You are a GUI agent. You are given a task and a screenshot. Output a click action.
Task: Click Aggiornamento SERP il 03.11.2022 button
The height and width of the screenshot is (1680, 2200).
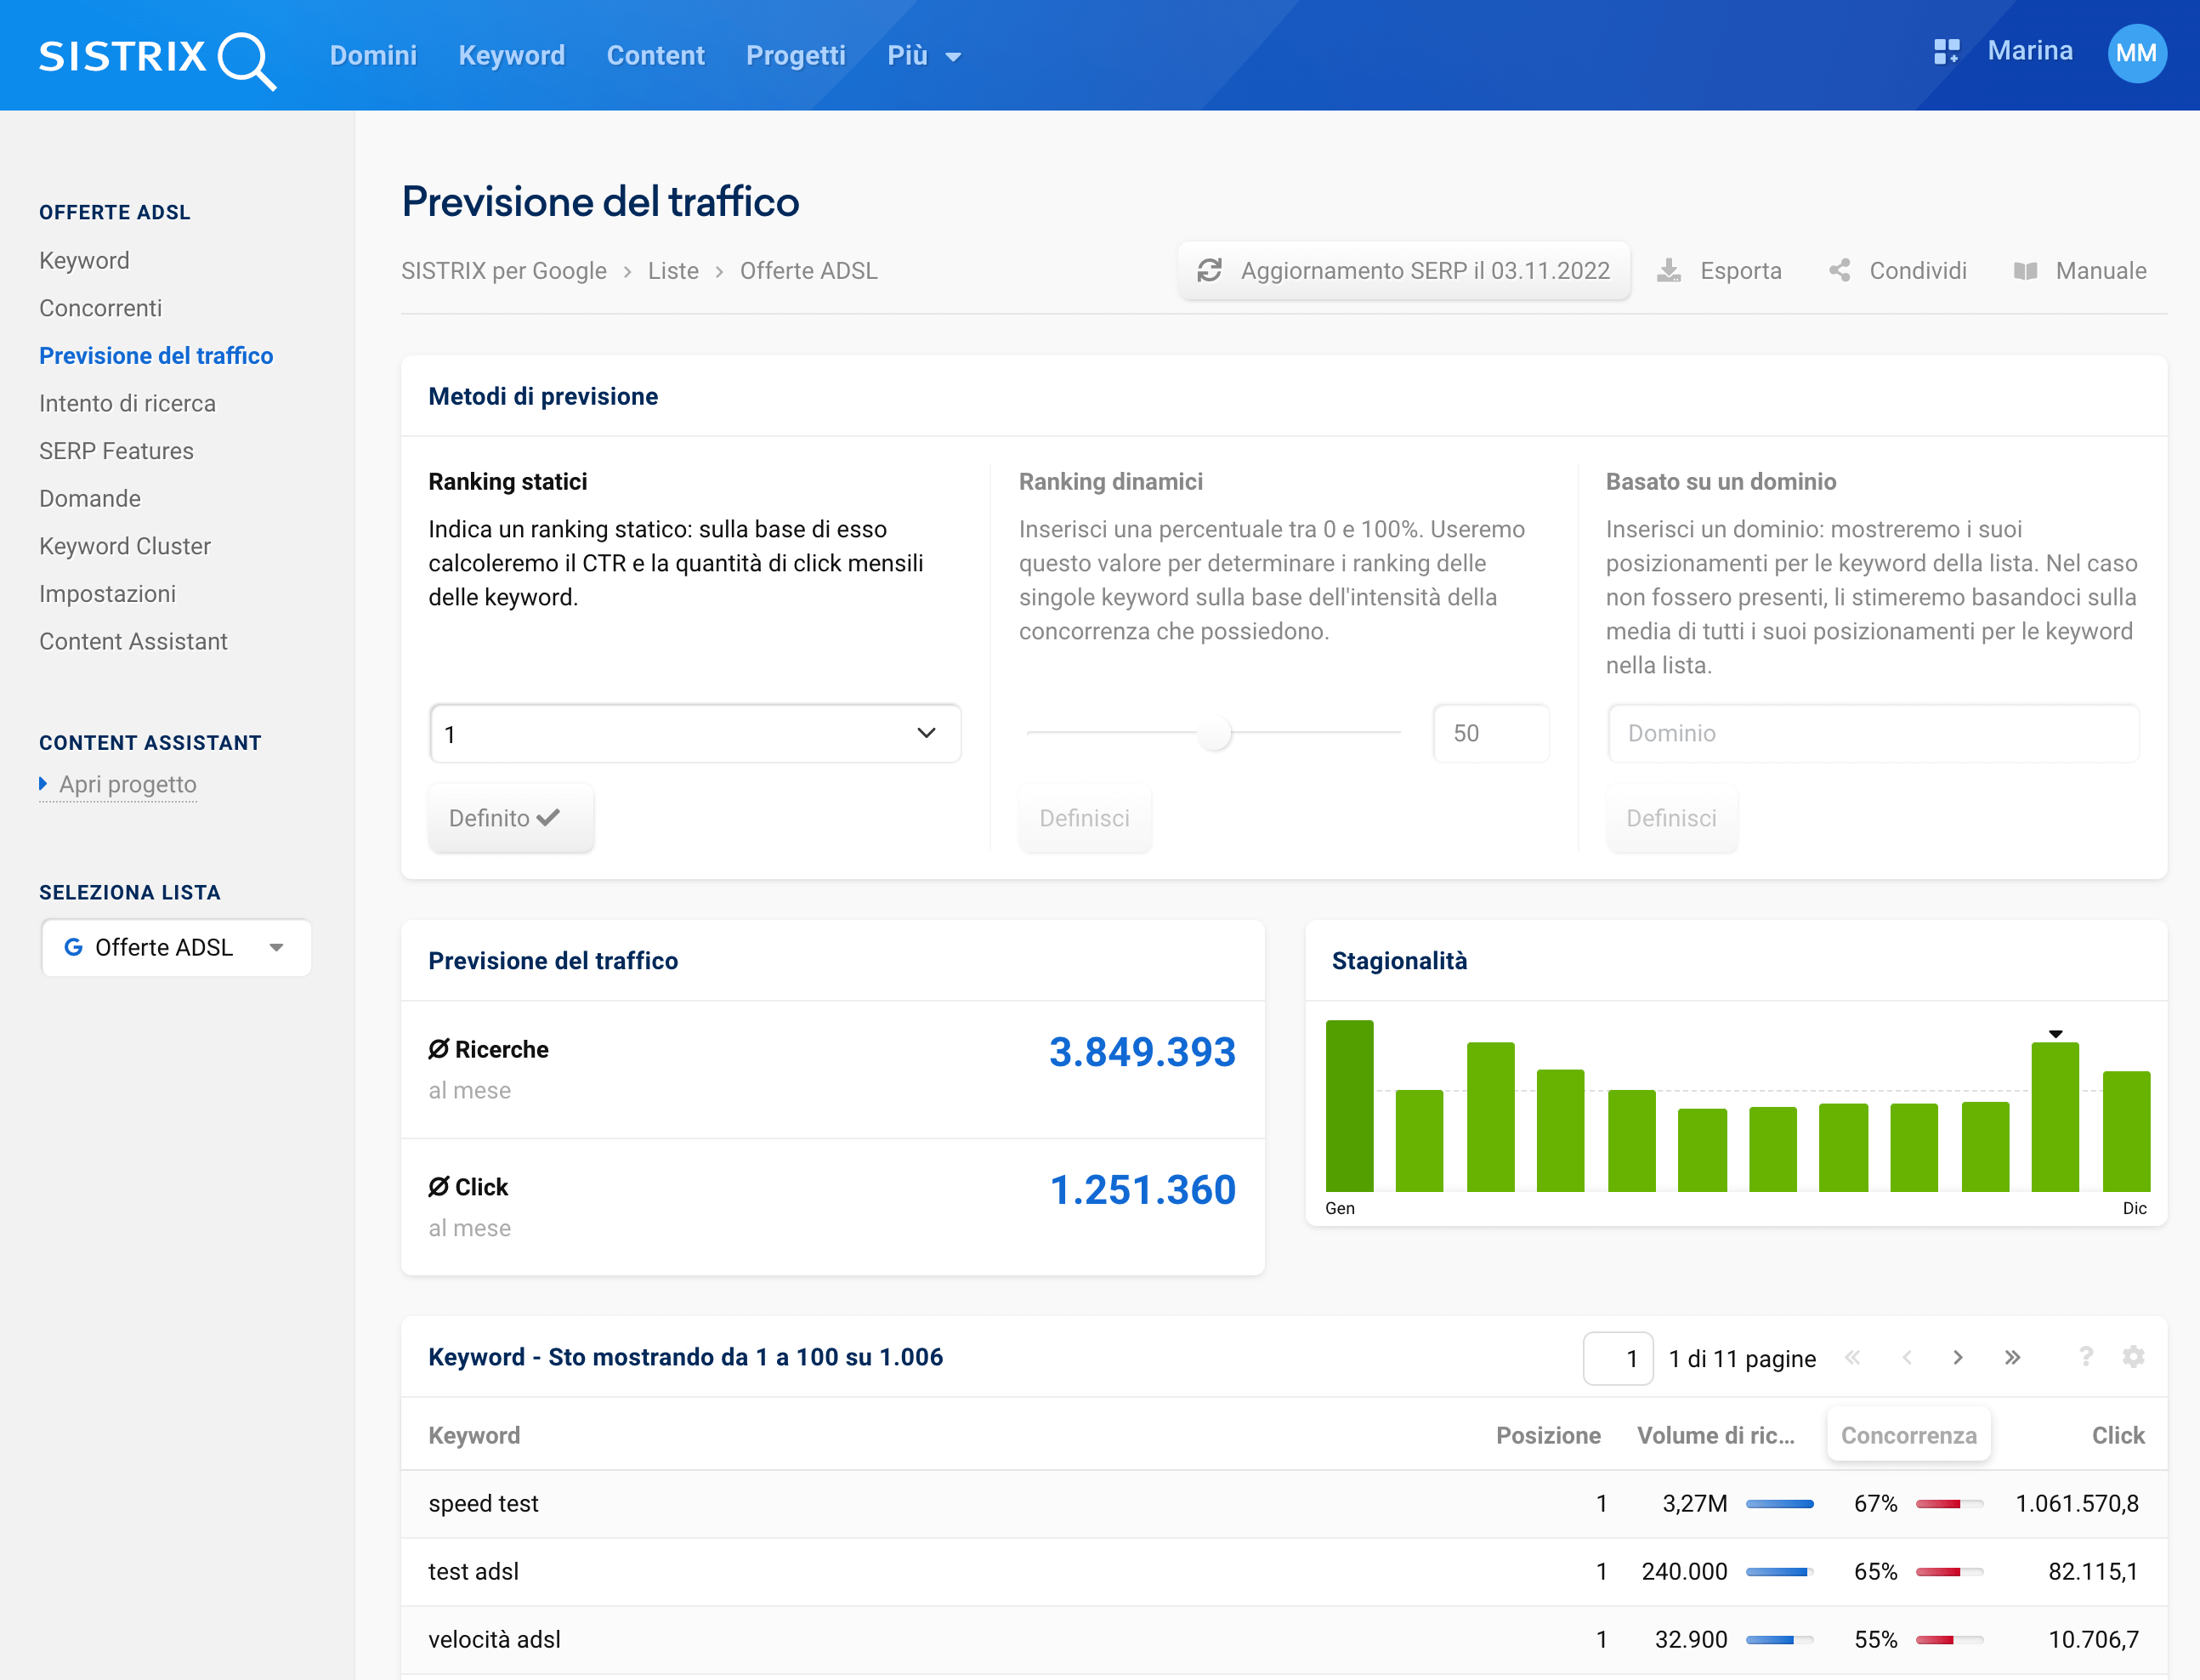click(1404, 271)
